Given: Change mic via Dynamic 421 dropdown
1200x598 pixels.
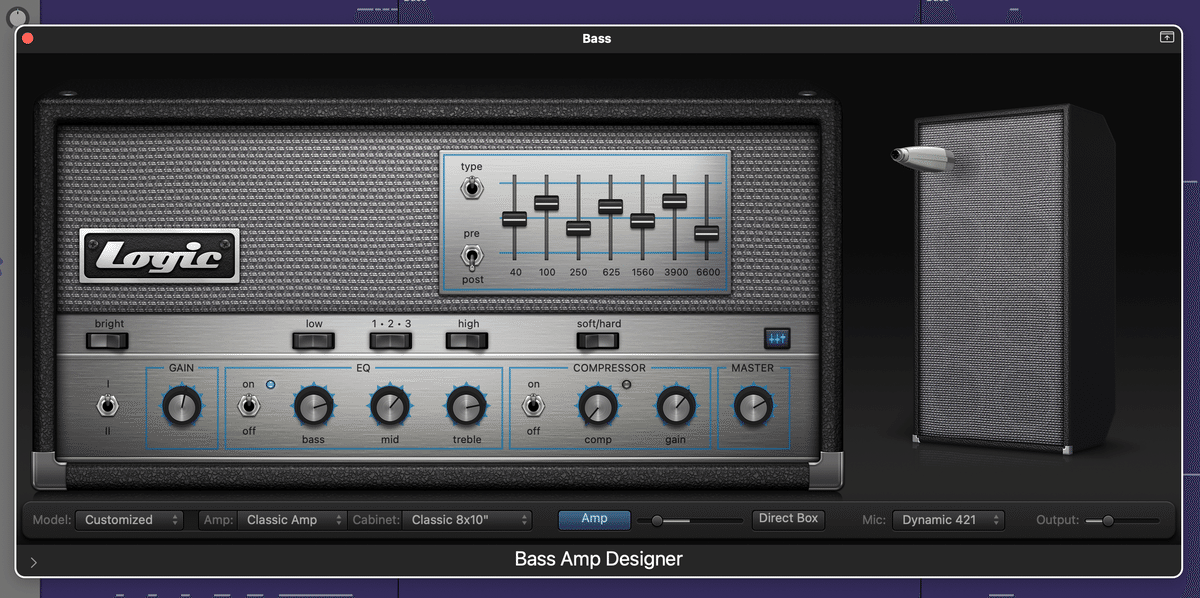Looking at the screenshot, I should 947,519.
